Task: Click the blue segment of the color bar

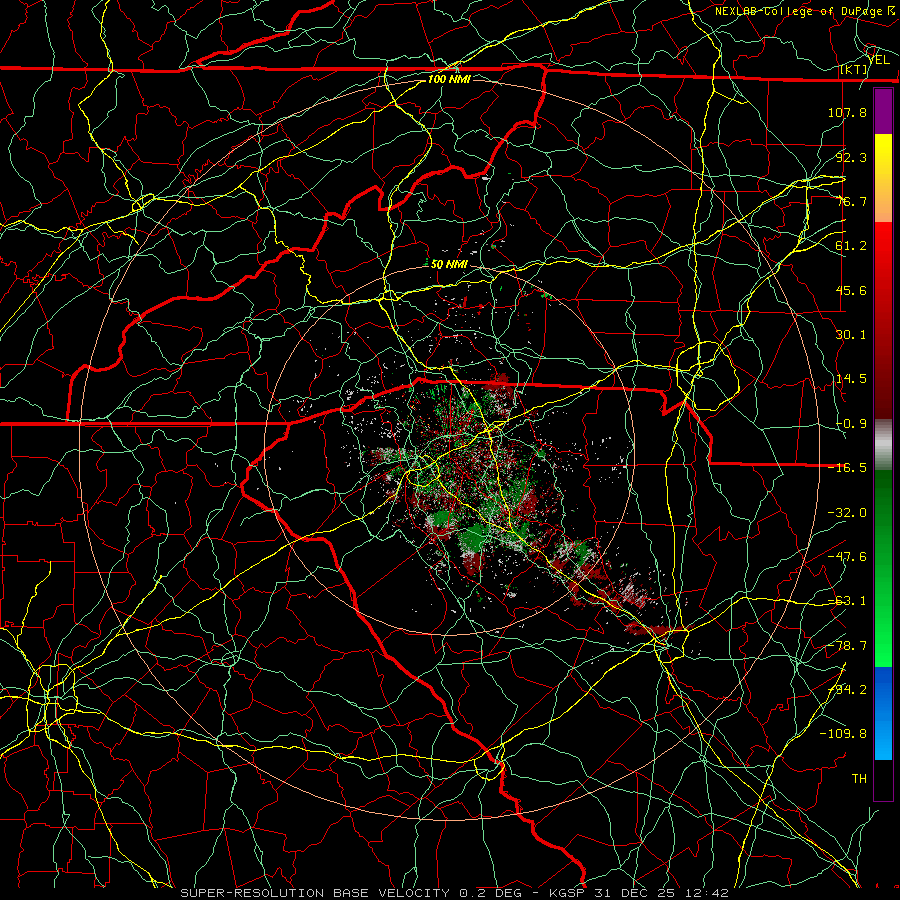Action: [x=883, y=713]
